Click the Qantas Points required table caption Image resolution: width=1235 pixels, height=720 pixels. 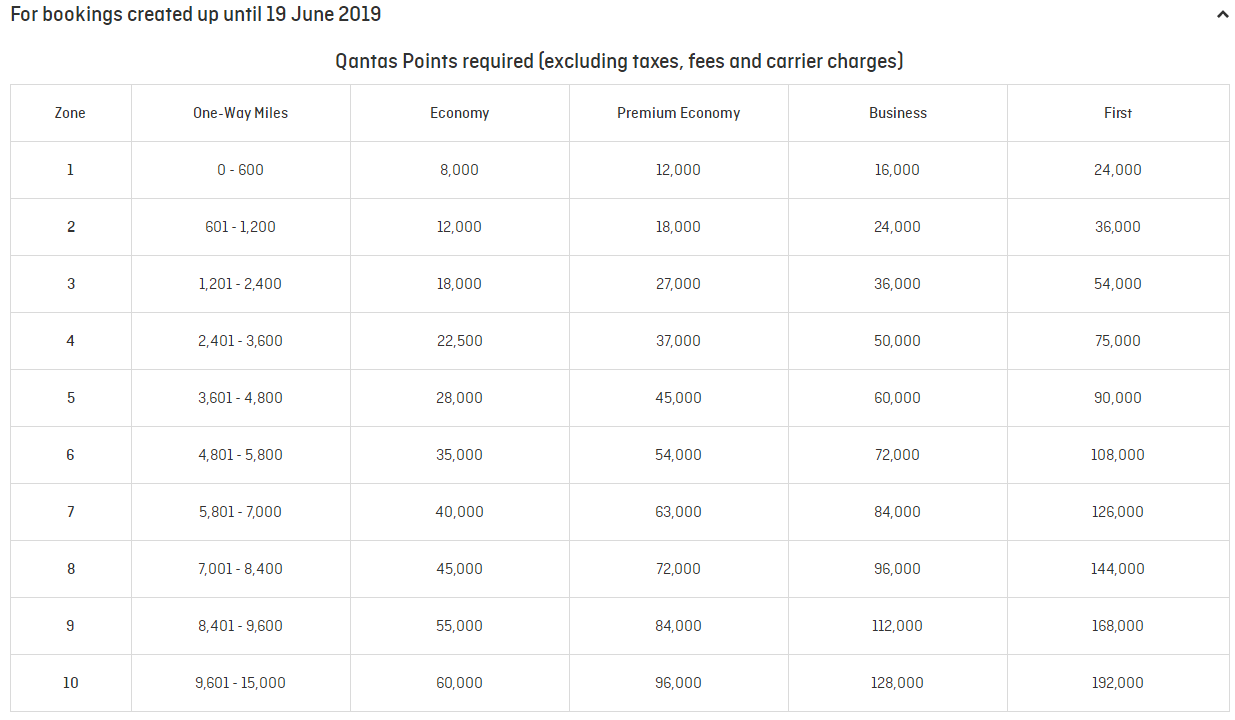[619, 62]
